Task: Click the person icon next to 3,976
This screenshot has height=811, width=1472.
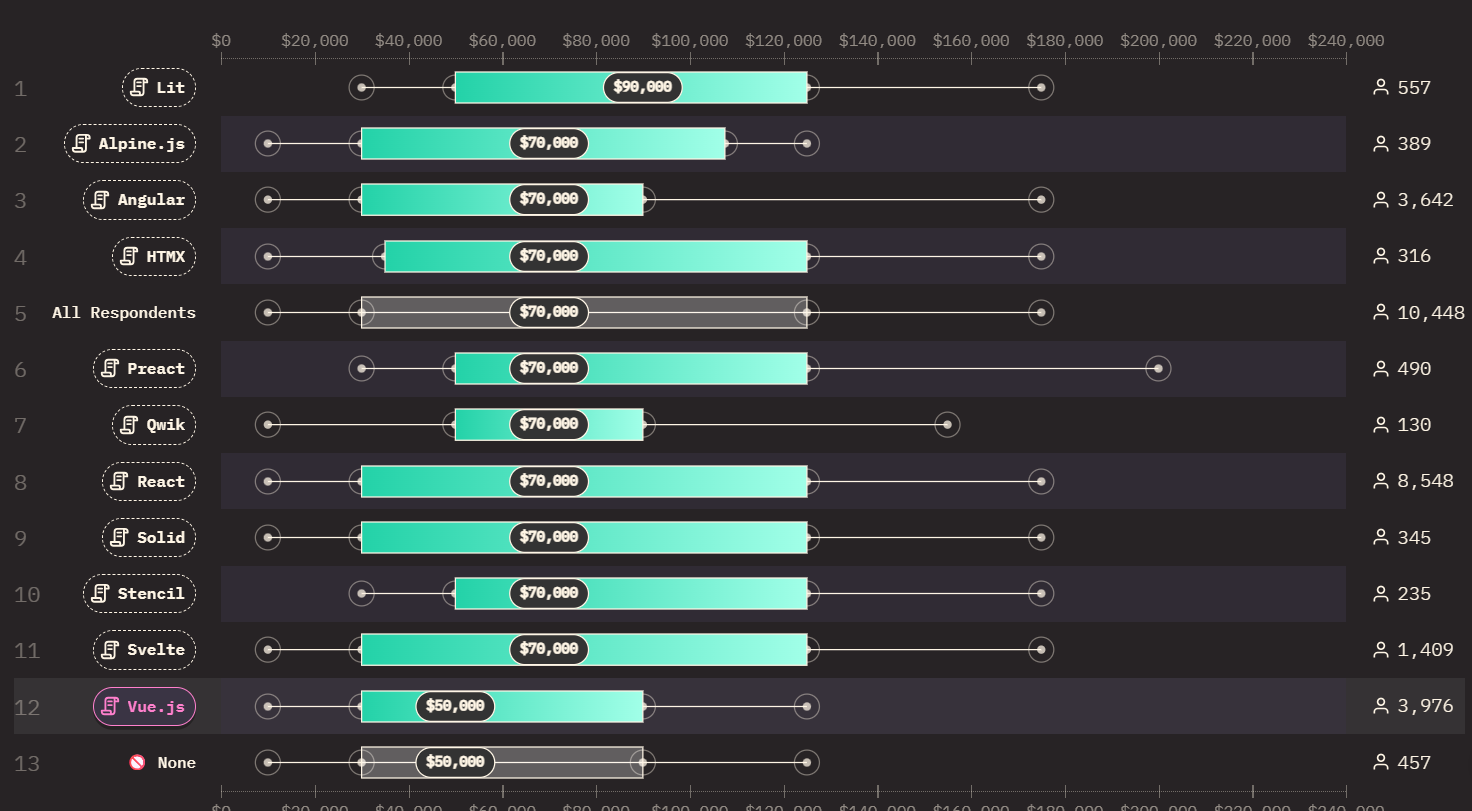Action: (x=1381, y=706)
